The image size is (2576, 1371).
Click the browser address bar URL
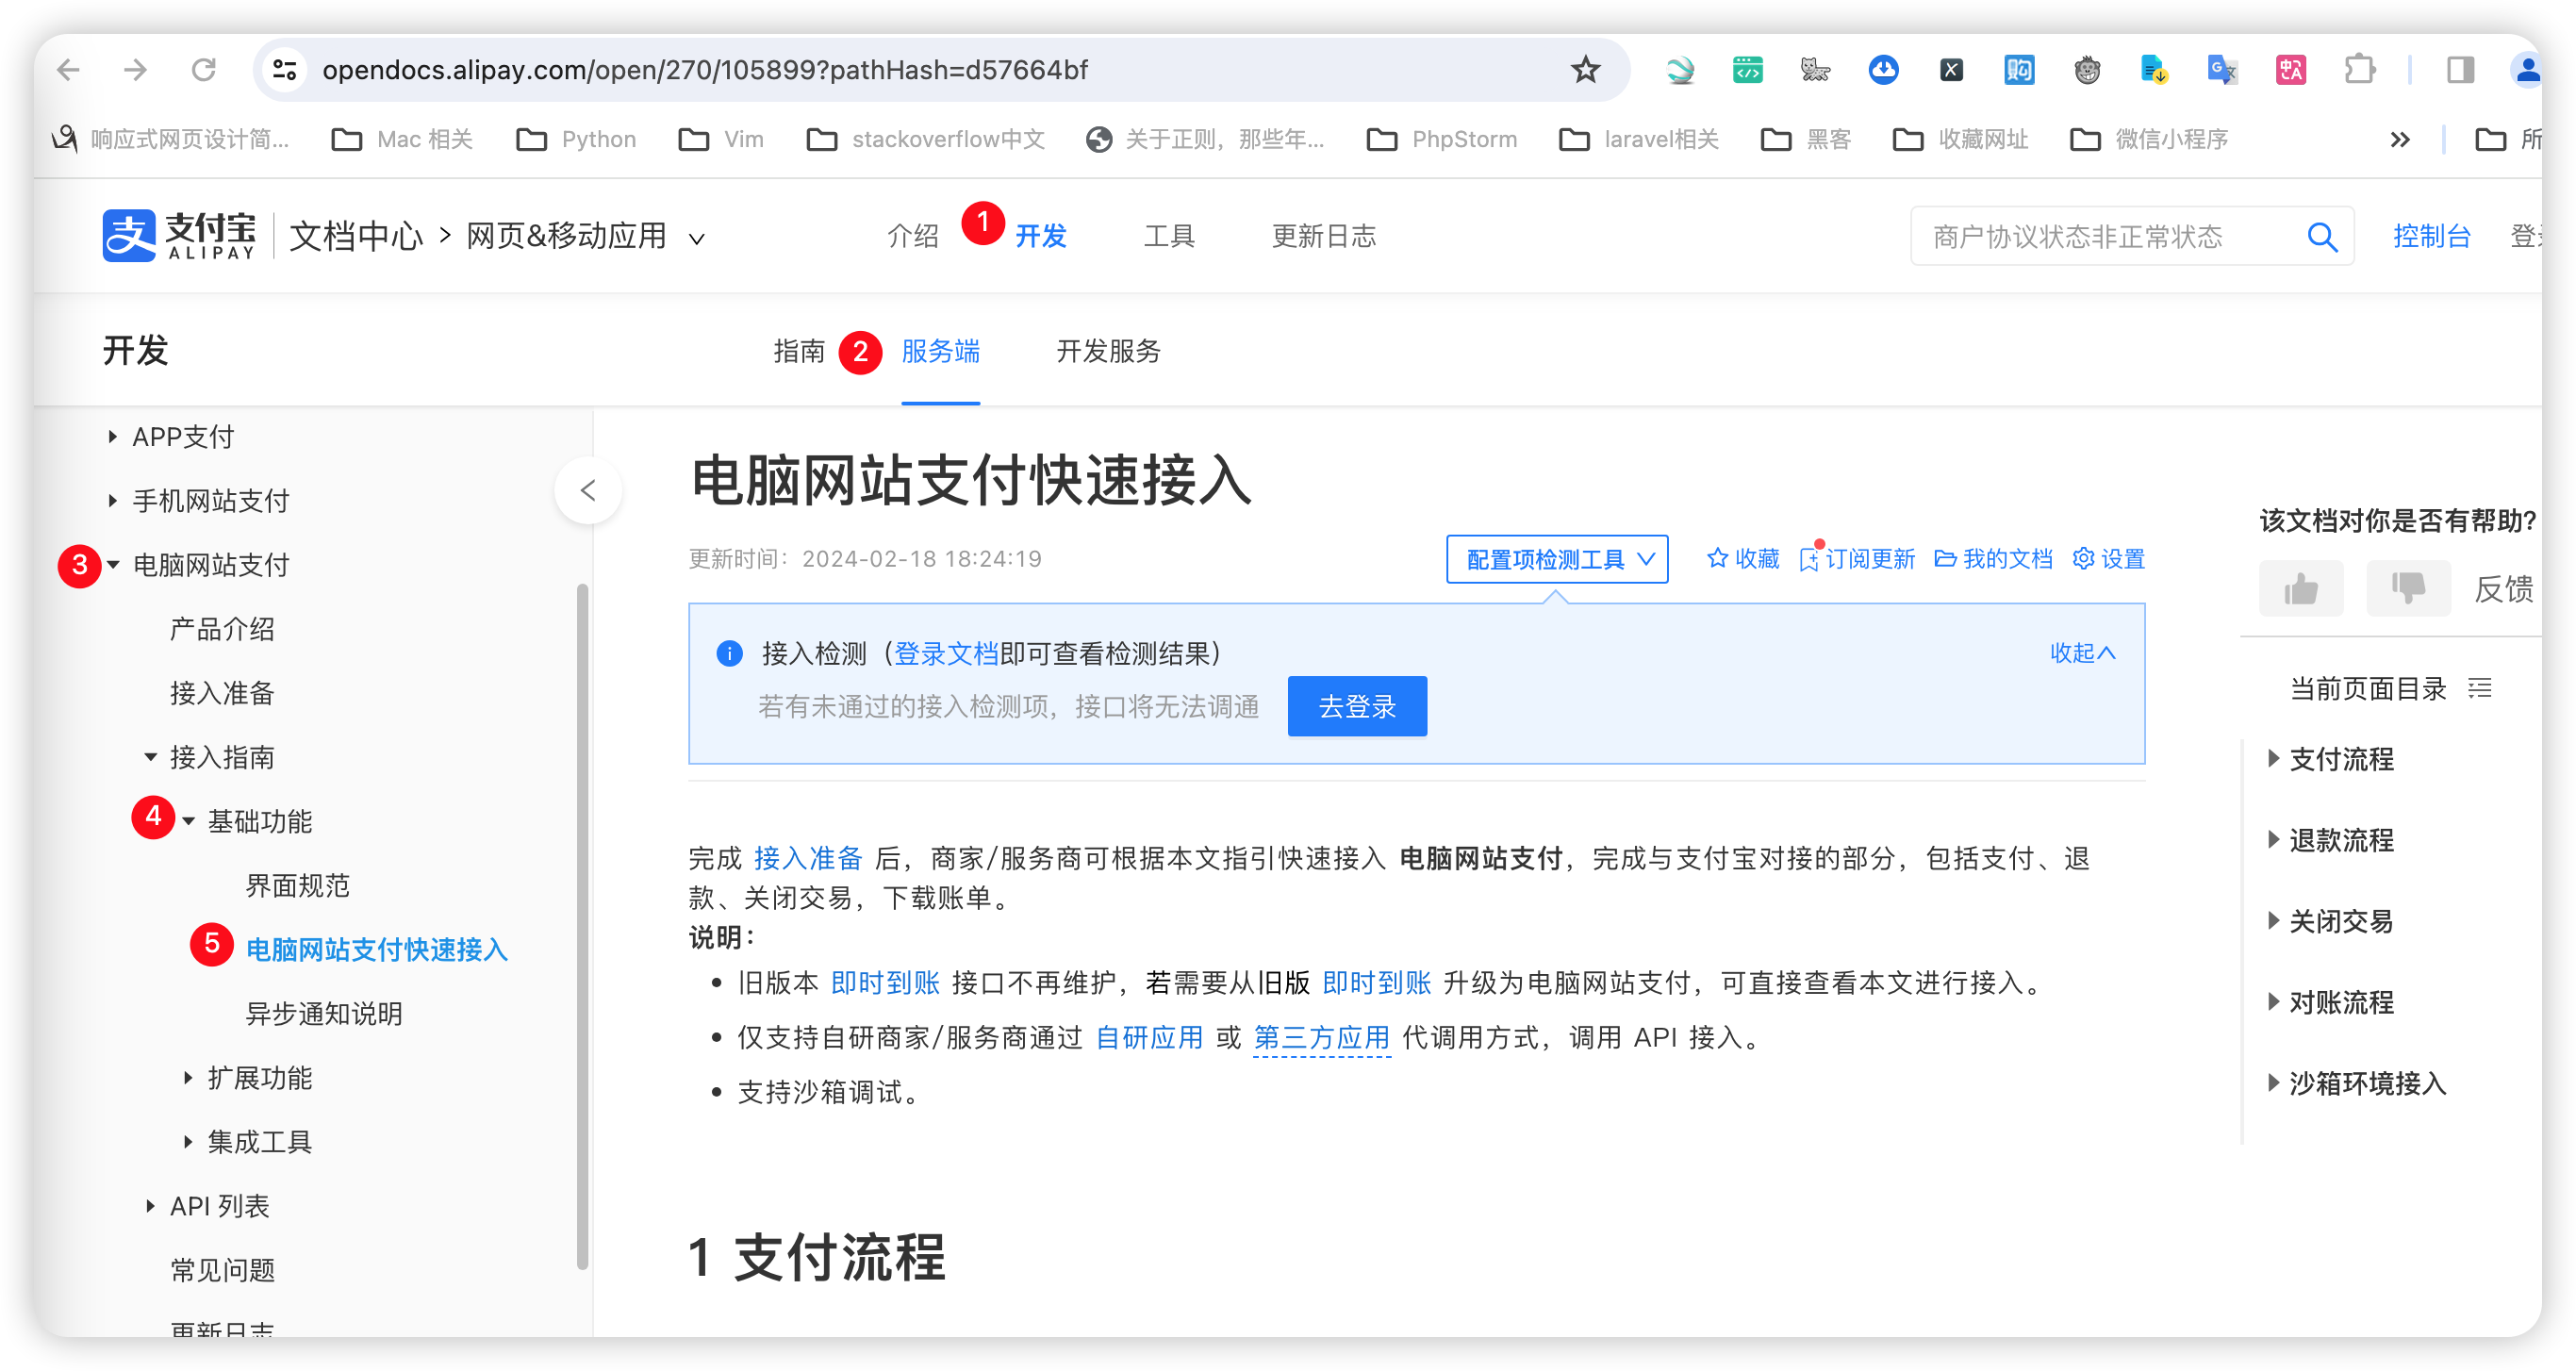coord(705,70)
